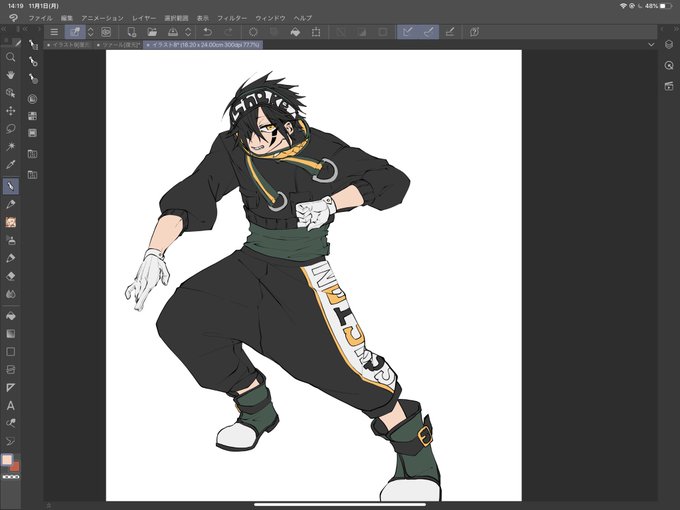Open the Navigator palette icon on right
Viewport: 680px width, 510px height.
point(669,65)
